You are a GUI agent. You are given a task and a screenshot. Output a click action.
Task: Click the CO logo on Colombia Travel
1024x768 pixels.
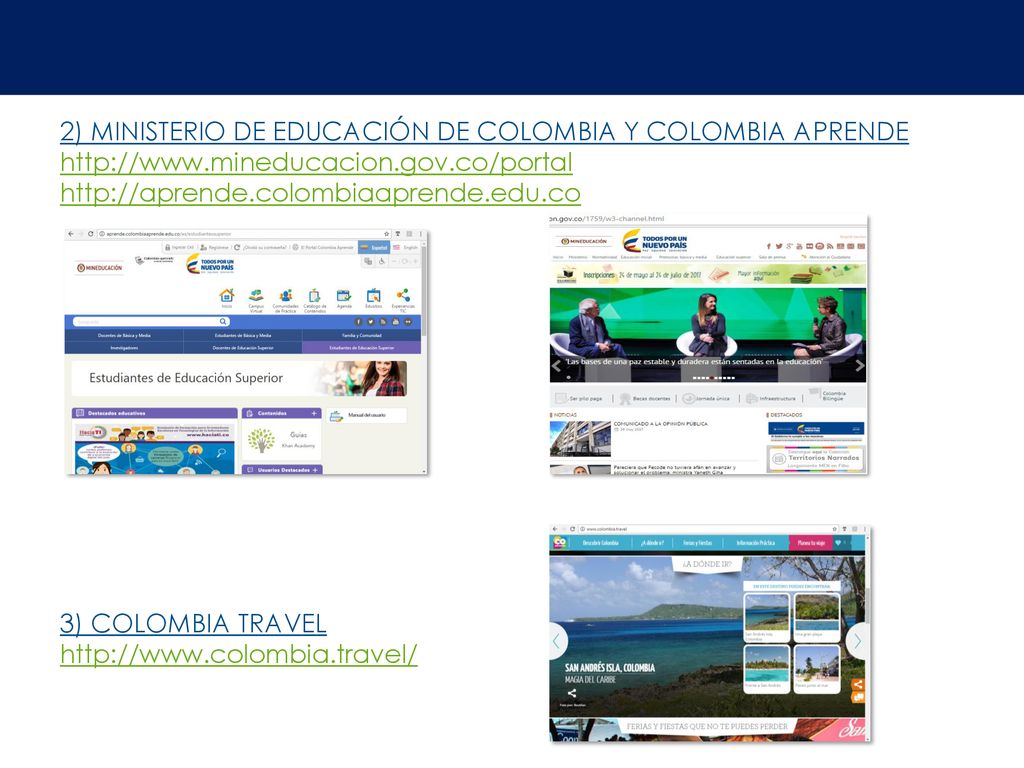click(560, 543)
